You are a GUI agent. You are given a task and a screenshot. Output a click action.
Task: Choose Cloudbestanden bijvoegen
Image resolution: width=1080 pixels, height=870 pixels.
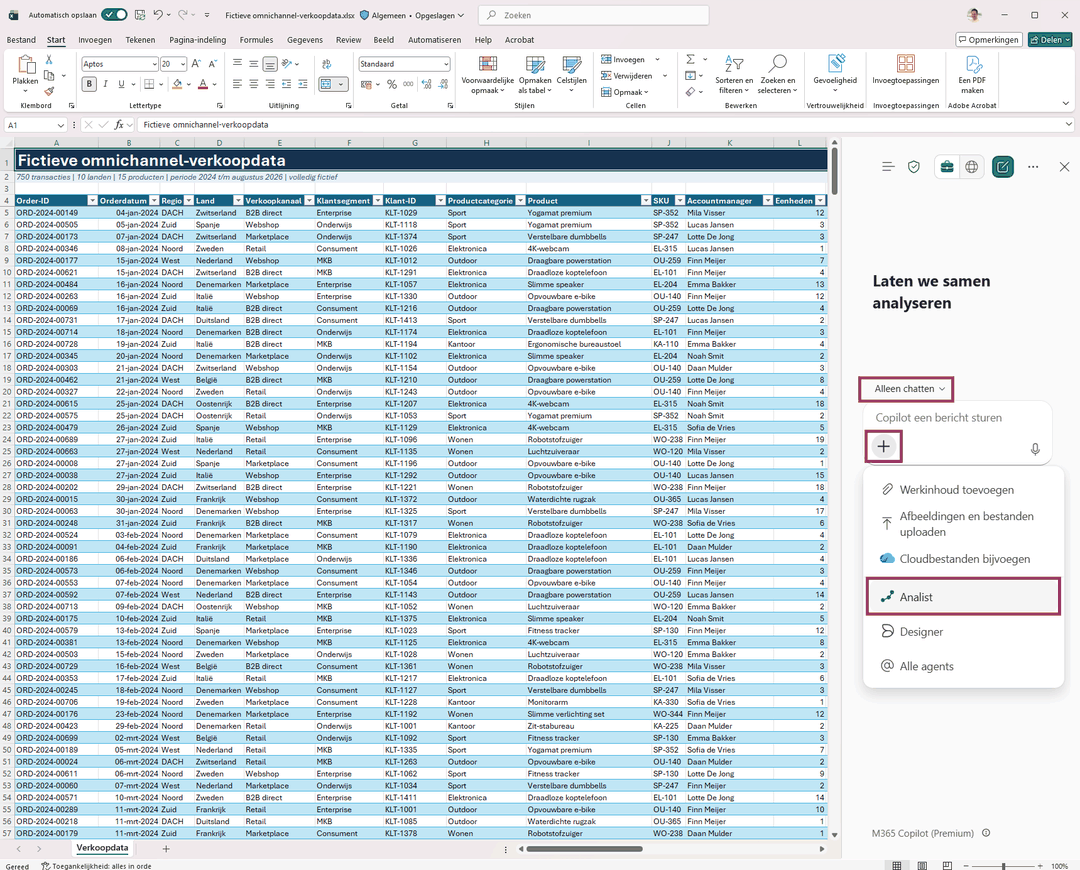pyautogui.click(x=963, y=559)
